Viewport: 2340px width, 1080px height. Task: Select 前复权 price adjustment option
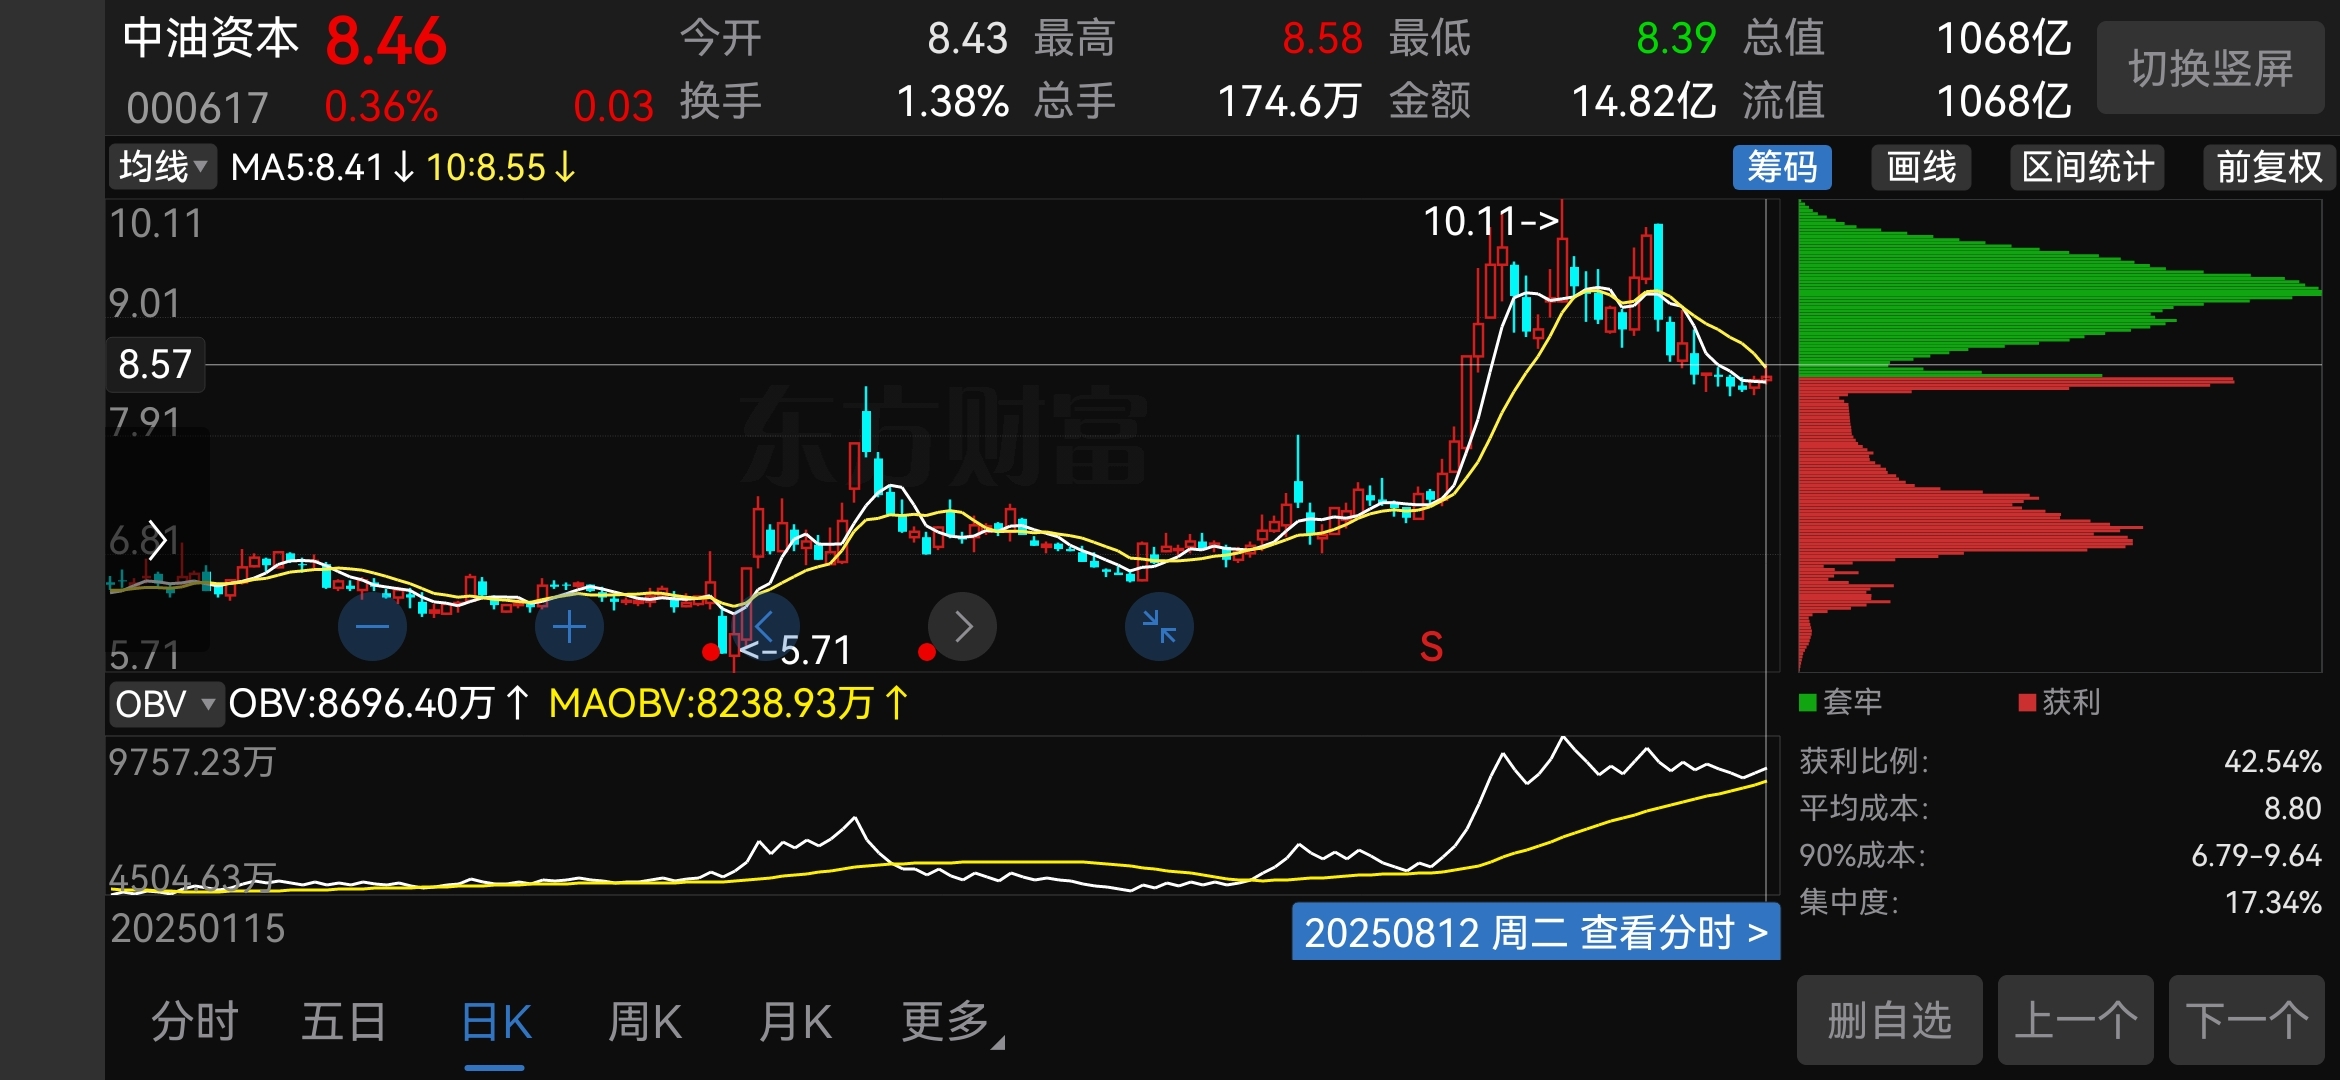(x=2269, y=167)
